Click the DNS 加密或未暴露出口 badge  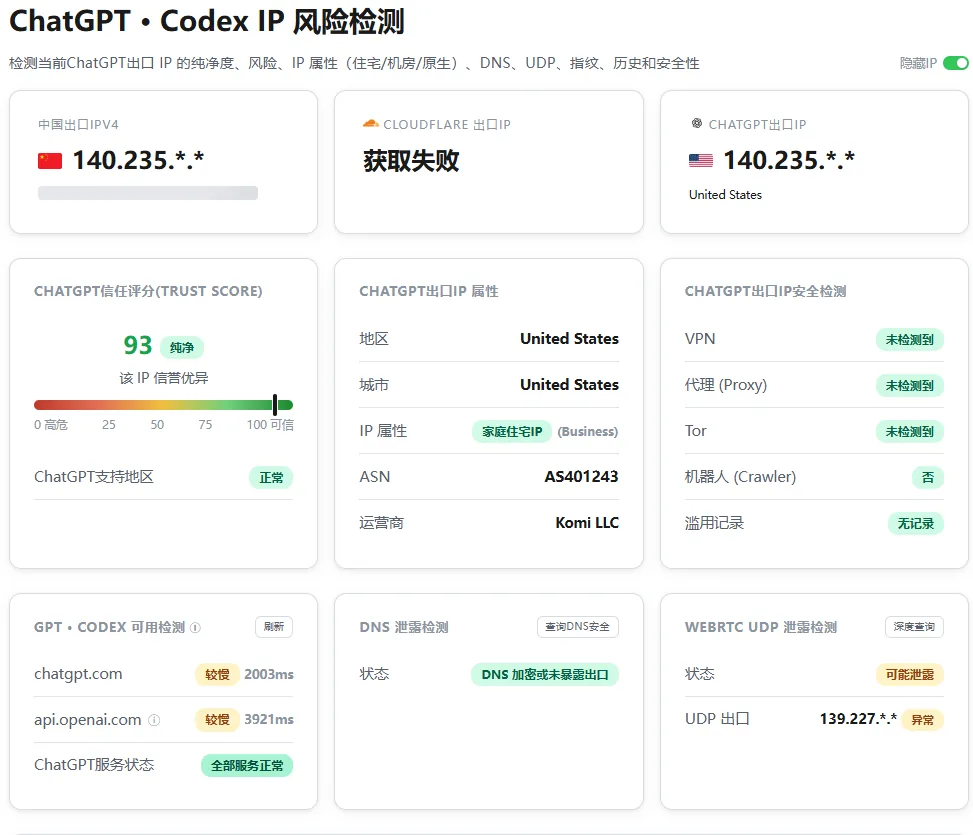click(x=545, y=674)
